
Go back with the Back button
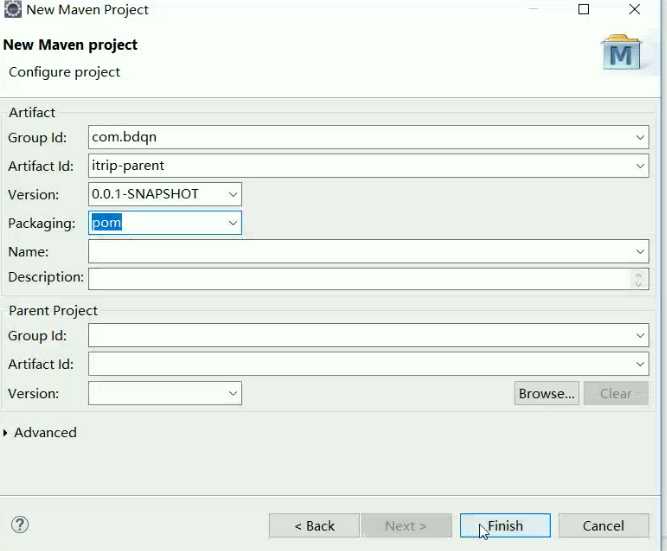point(314,525)
